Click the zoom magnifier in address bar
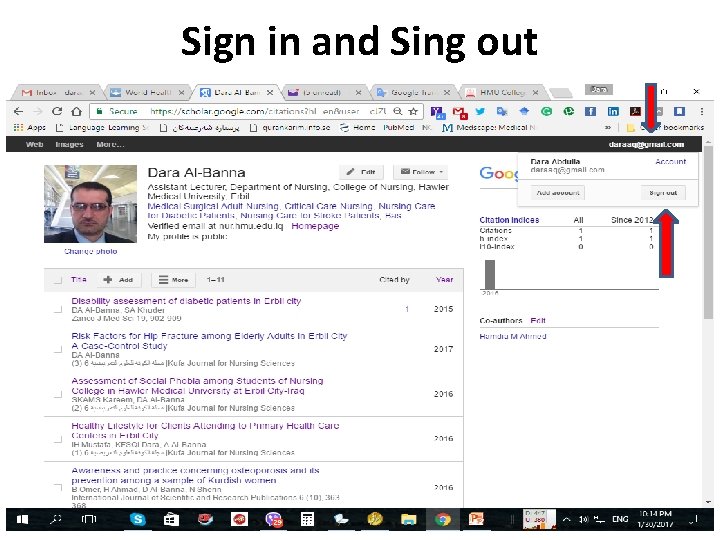The image size is (720, 540). (x=398, y=111)
